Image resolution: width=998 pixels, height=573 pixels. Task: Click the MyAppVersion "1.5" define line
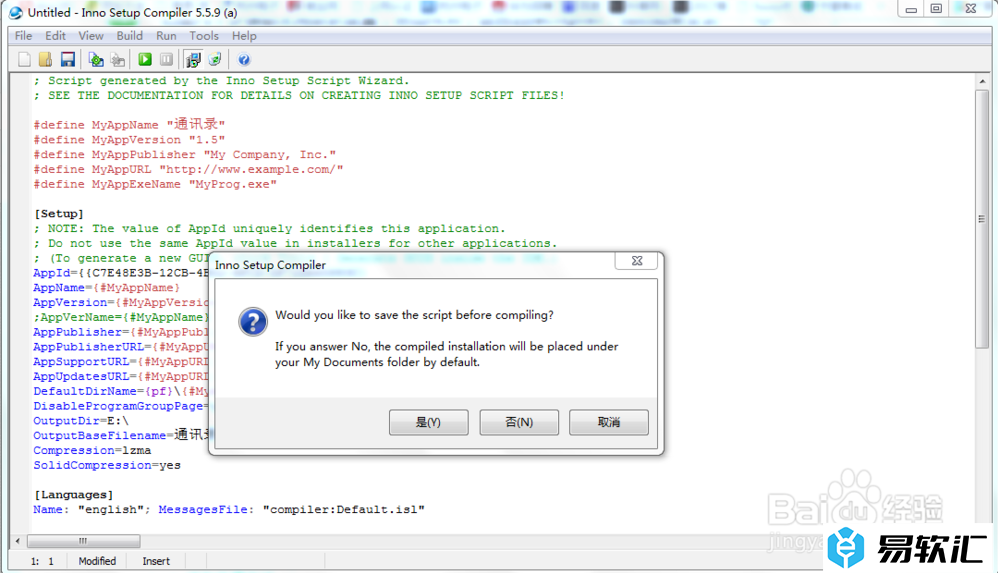click(x=129, y=139)
